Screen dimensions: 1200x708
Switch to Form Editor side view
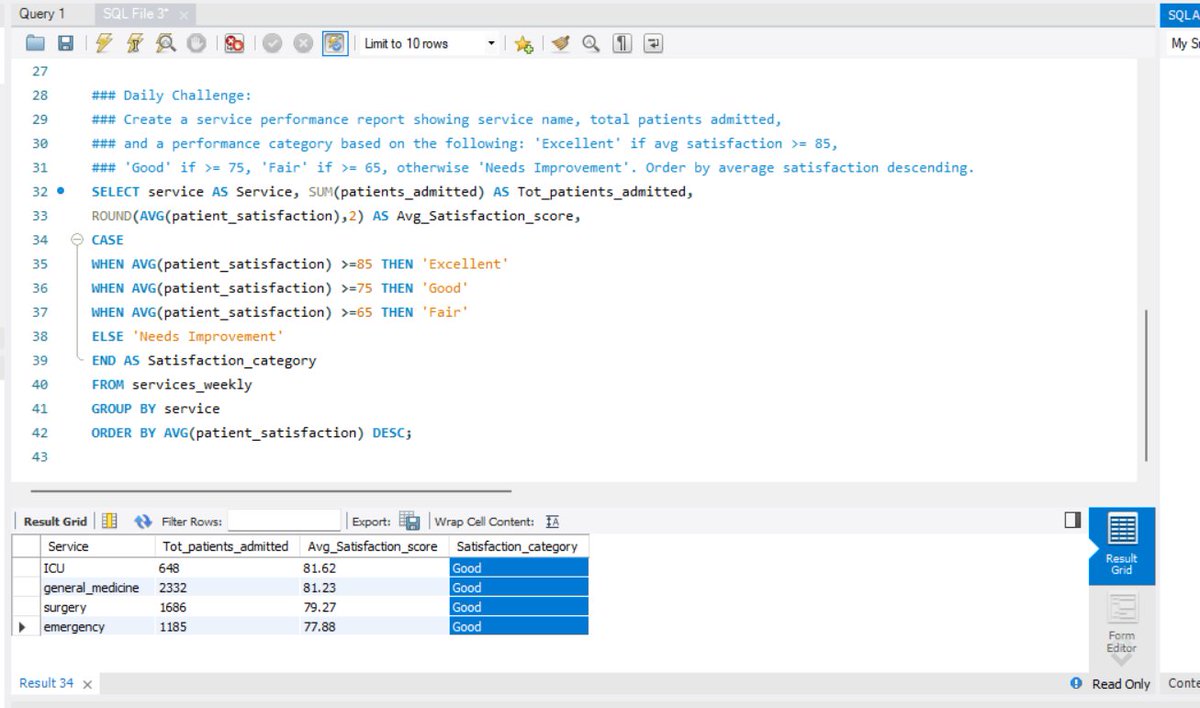1122,622
